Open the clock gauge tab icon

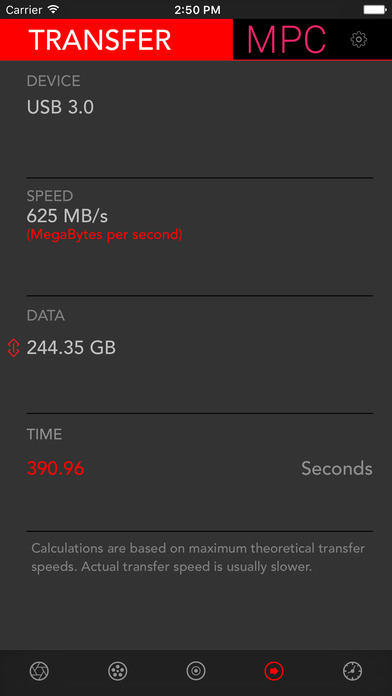(352, 671)
